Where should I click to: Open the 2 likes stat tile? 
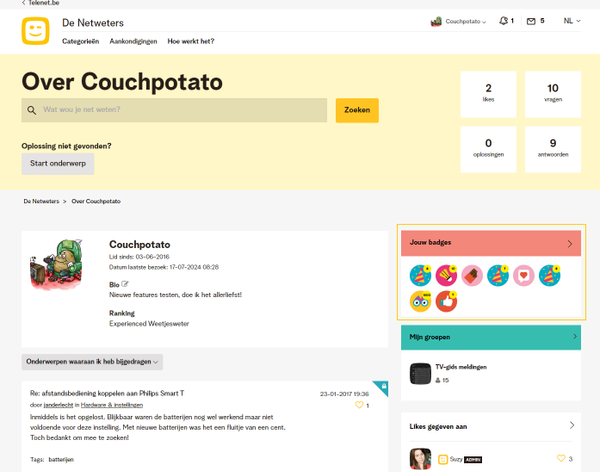coord(488,94)
